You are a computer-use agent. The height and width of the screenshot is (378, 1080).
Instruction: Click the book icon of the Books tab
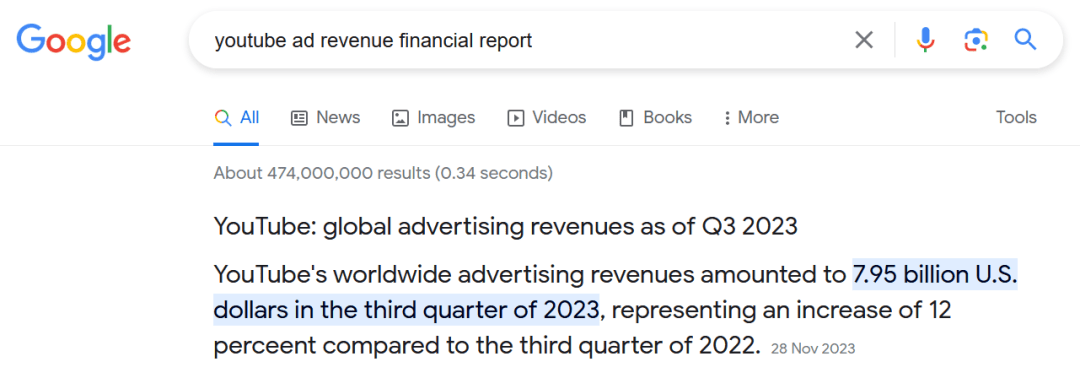(x=626, y=118)
